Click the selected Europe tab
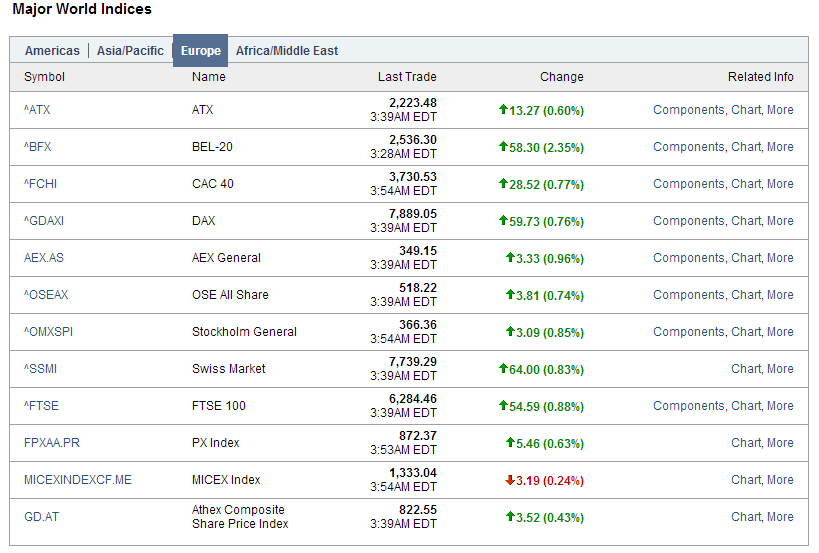 [200, 51]
